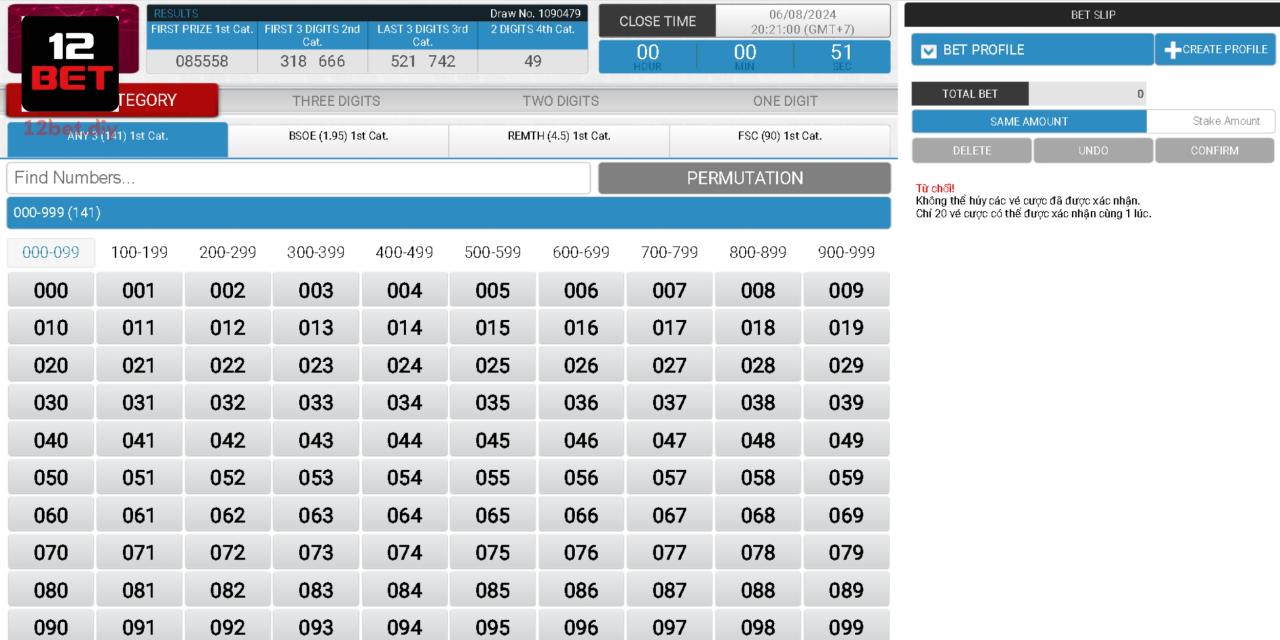Click the UNDO button in bet slip
This screenshot has height=640, width=1280.
tap(1093, 150)
